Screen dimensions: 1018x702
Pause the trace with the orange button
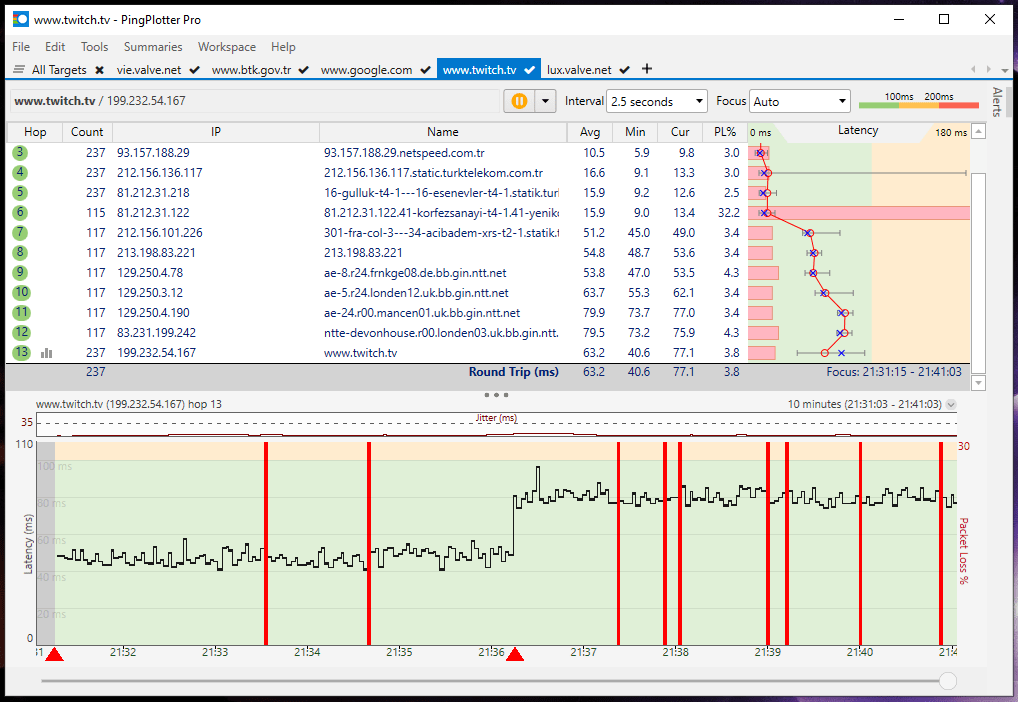pyautogui.click(x=519, y=101)
